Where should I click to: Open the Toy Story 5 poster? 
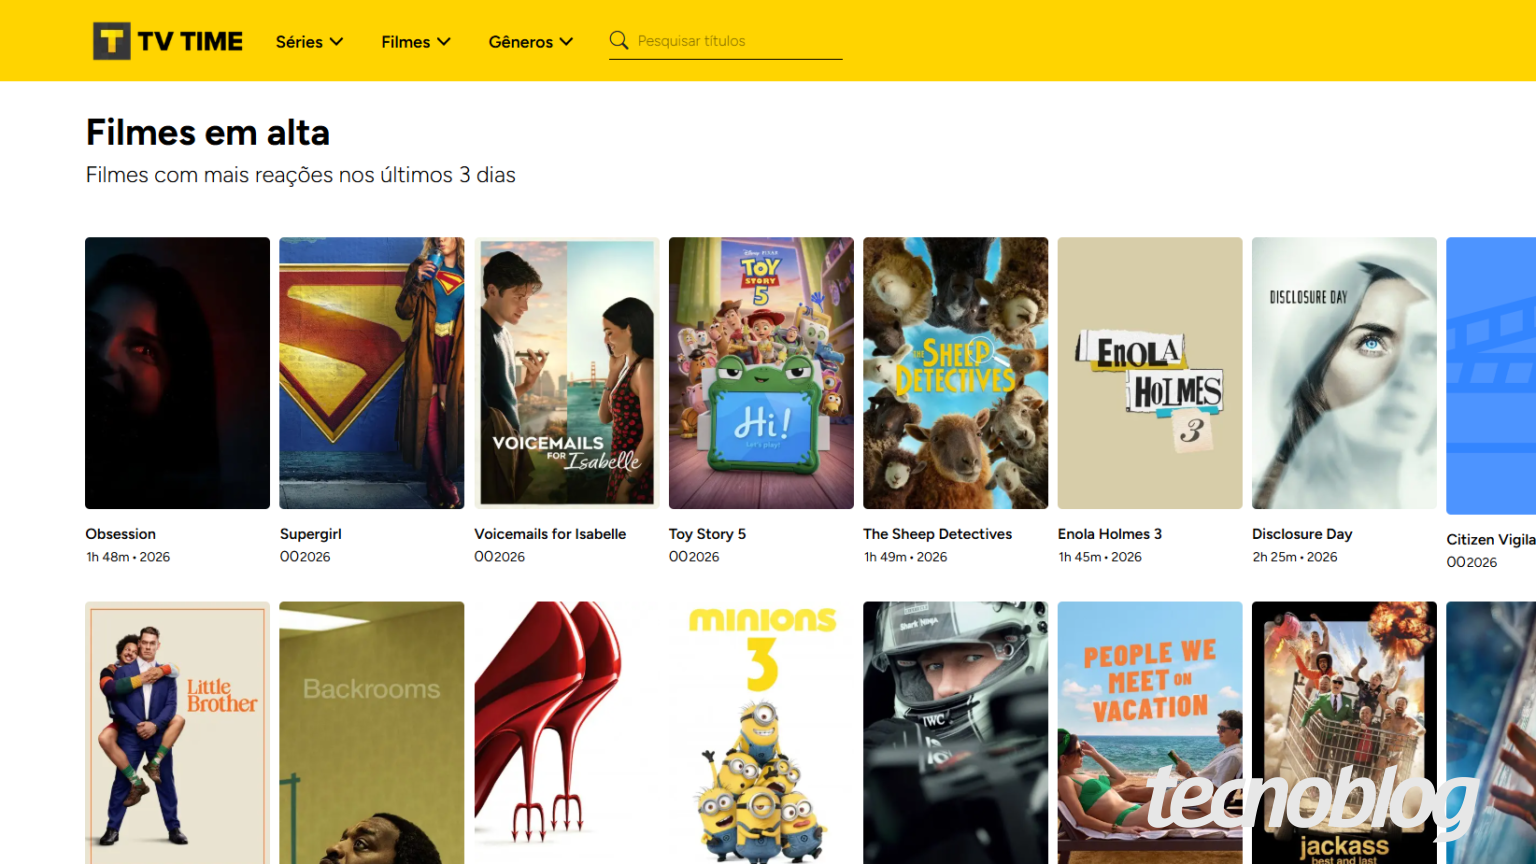(x=761, y=373)
